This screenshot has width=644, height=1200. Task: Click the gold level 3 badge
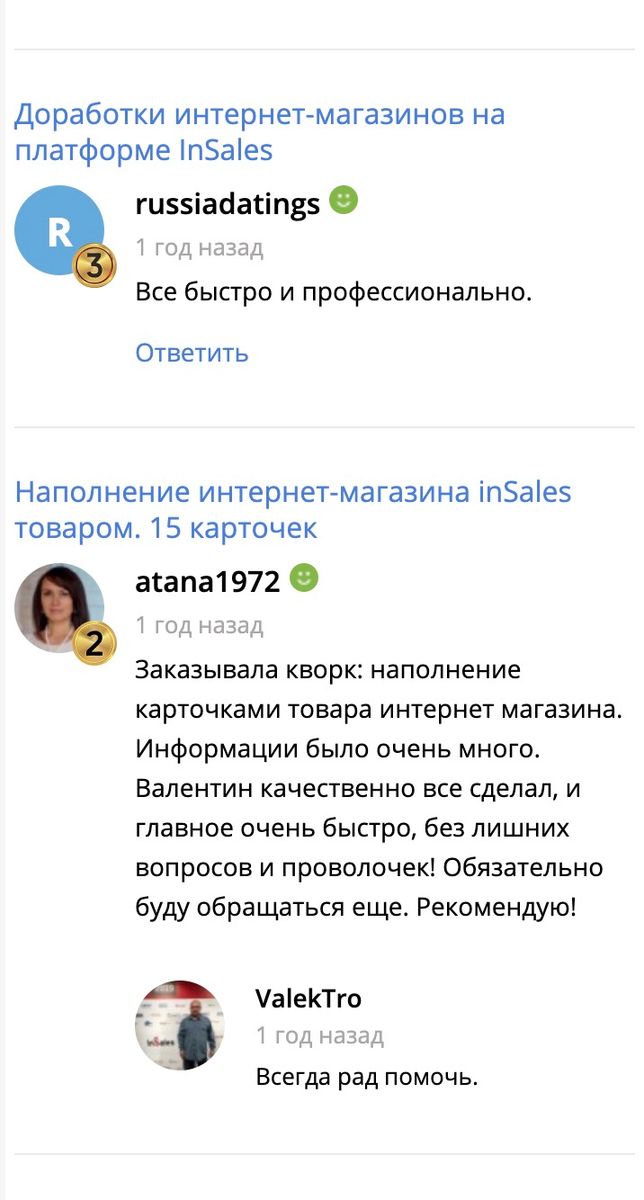coord(95,266)
